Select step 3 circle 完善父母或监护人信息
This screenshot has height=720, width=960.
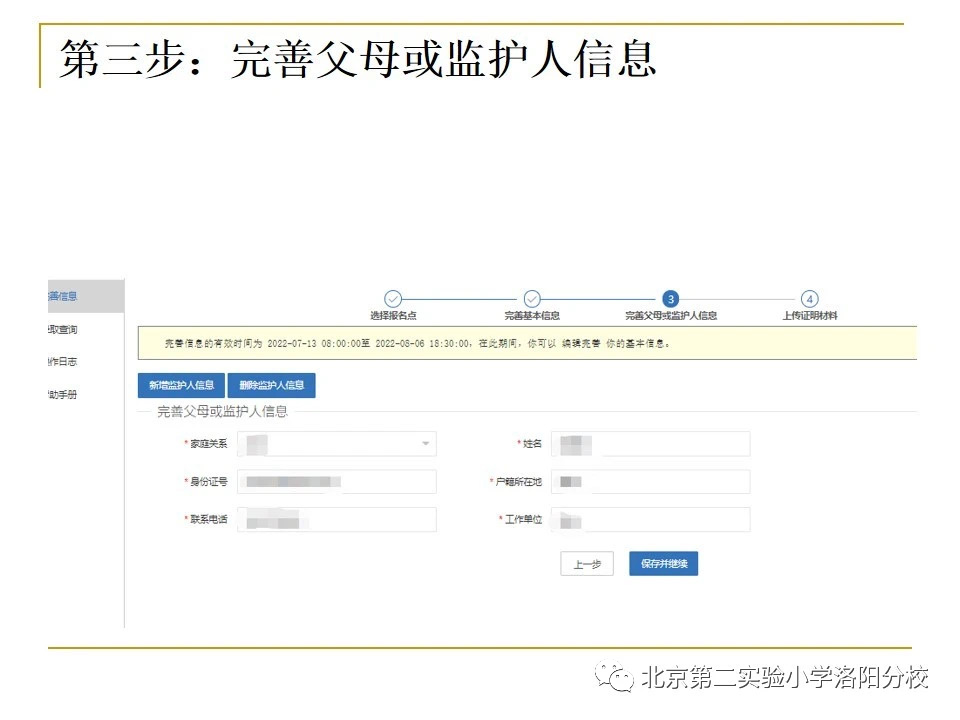coord(670,298)
